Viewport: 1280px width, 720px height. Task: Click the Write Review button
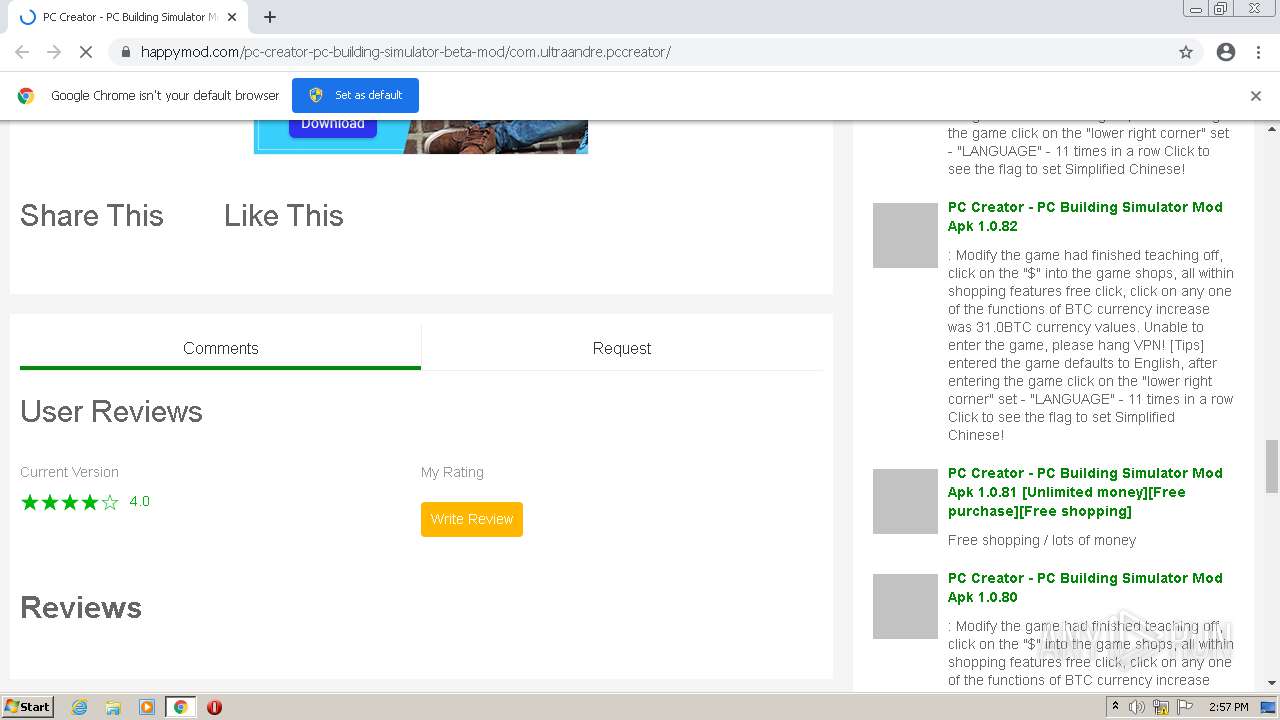472,519
